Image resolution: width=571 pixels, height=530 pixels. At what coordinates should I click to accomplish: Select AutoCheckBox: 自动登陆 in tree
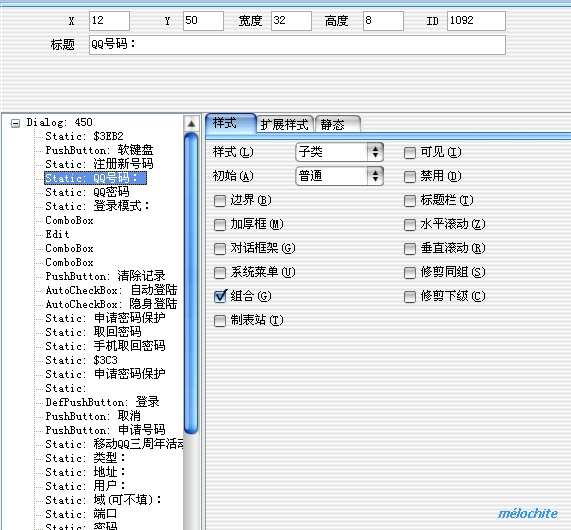click(111, 290)
